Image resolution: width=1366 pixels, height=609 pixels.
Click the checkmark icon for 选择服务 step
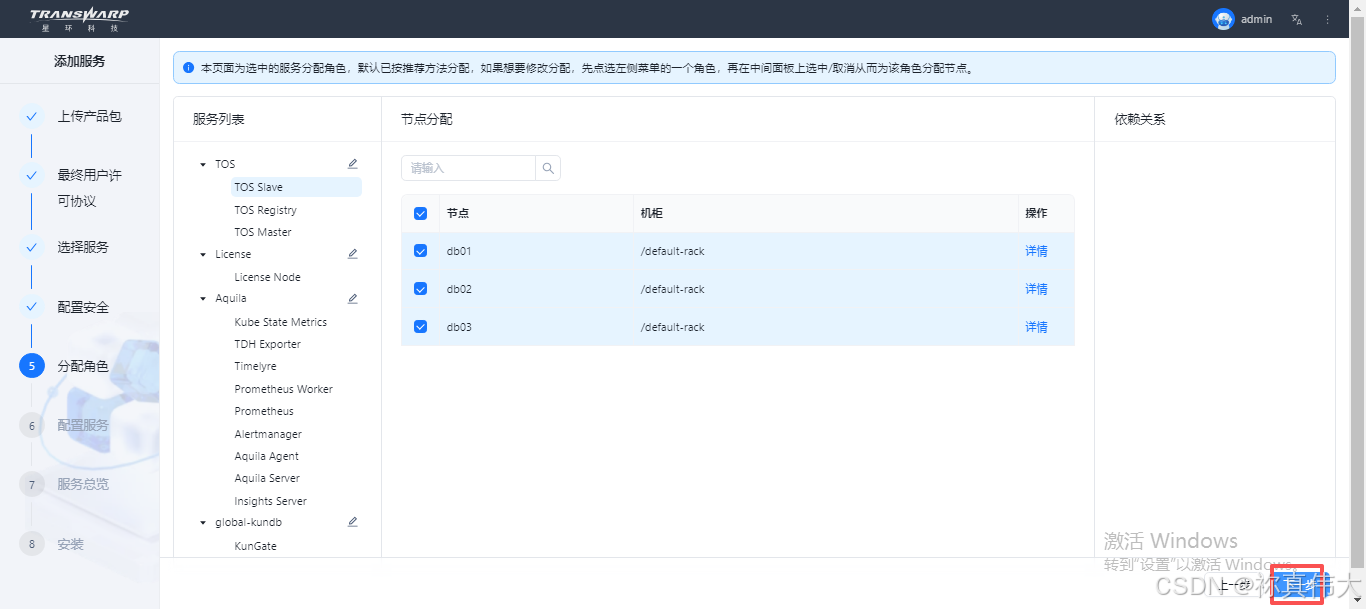tap(31, 247)
